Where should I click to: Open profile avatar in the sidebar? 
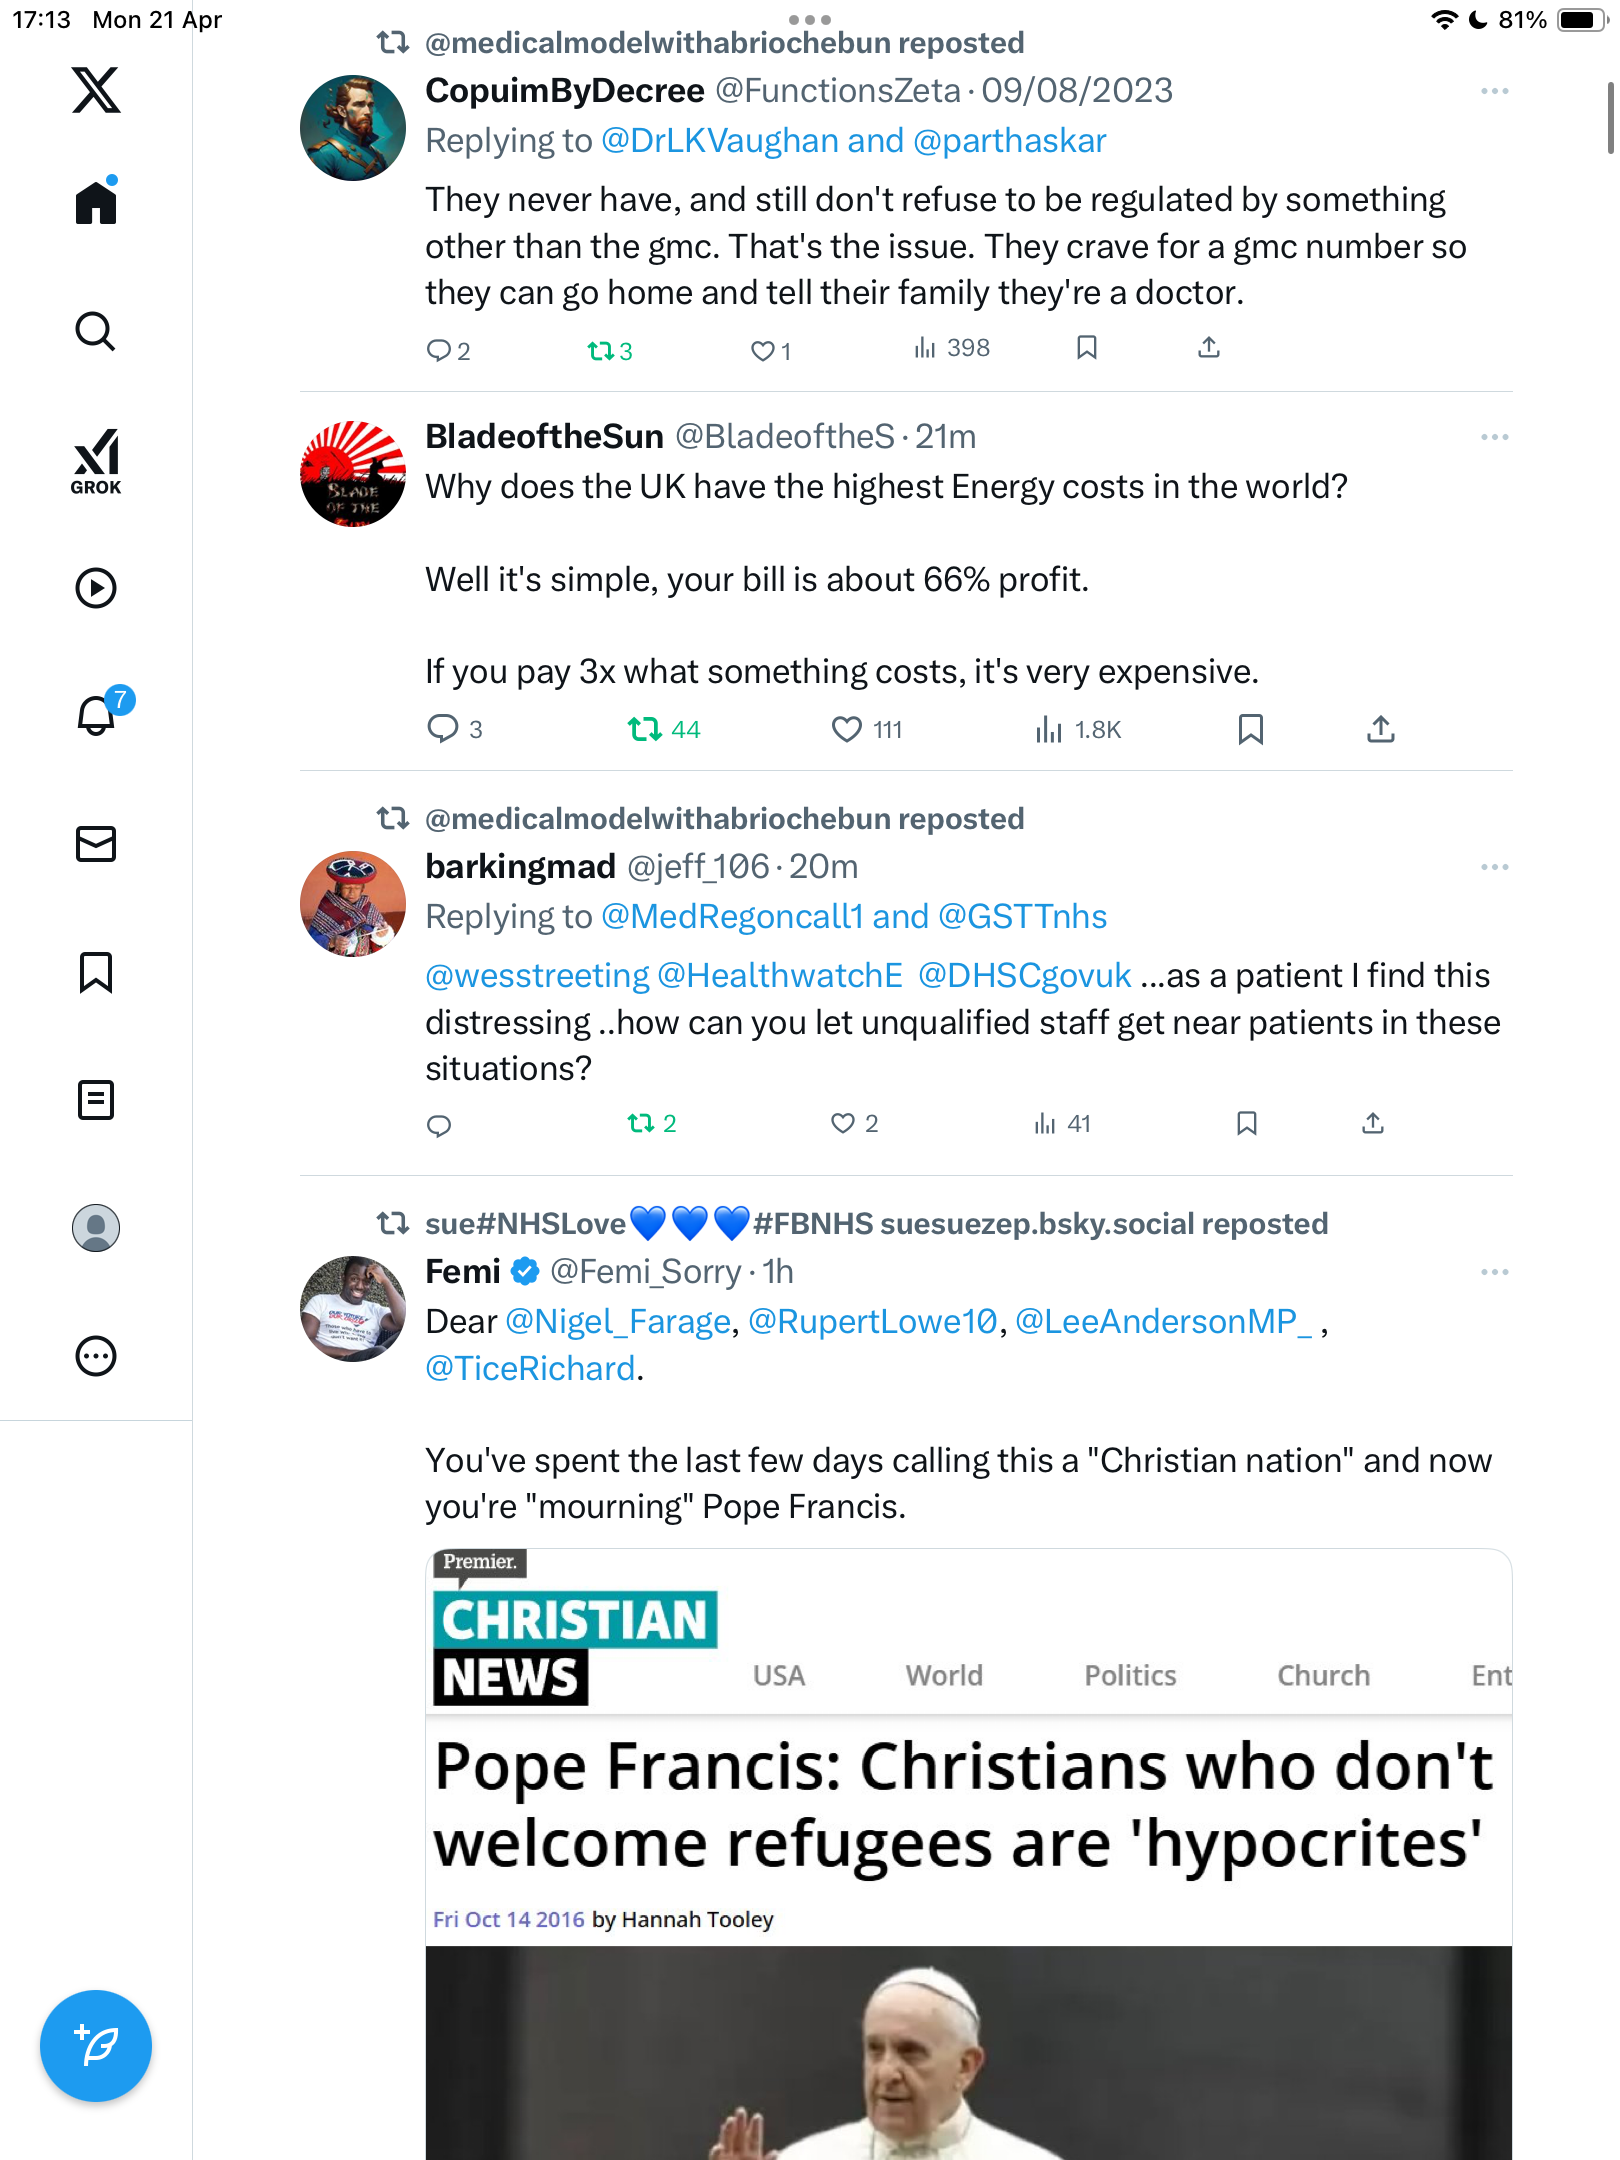pyautogui.click(x=96, y=1228)
